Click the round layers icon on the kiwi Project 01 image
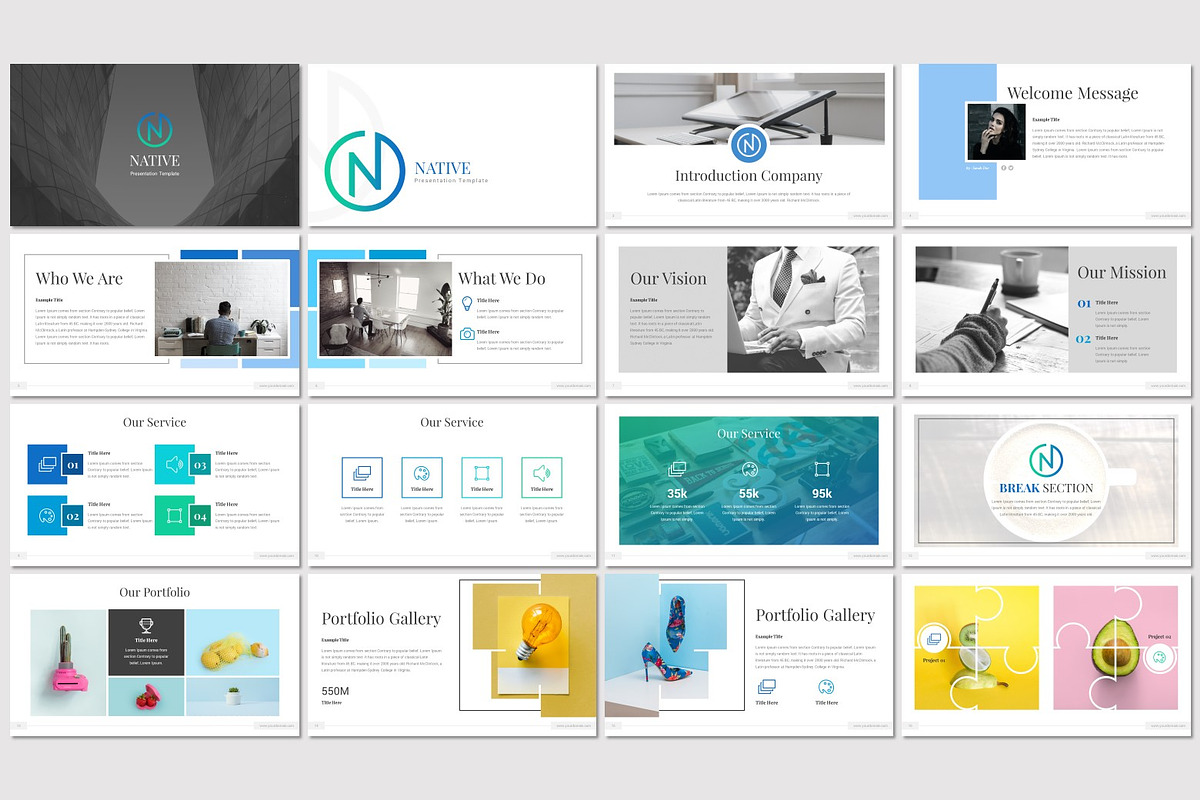Screen dimensions: 1200x800 tap(934, 637)
